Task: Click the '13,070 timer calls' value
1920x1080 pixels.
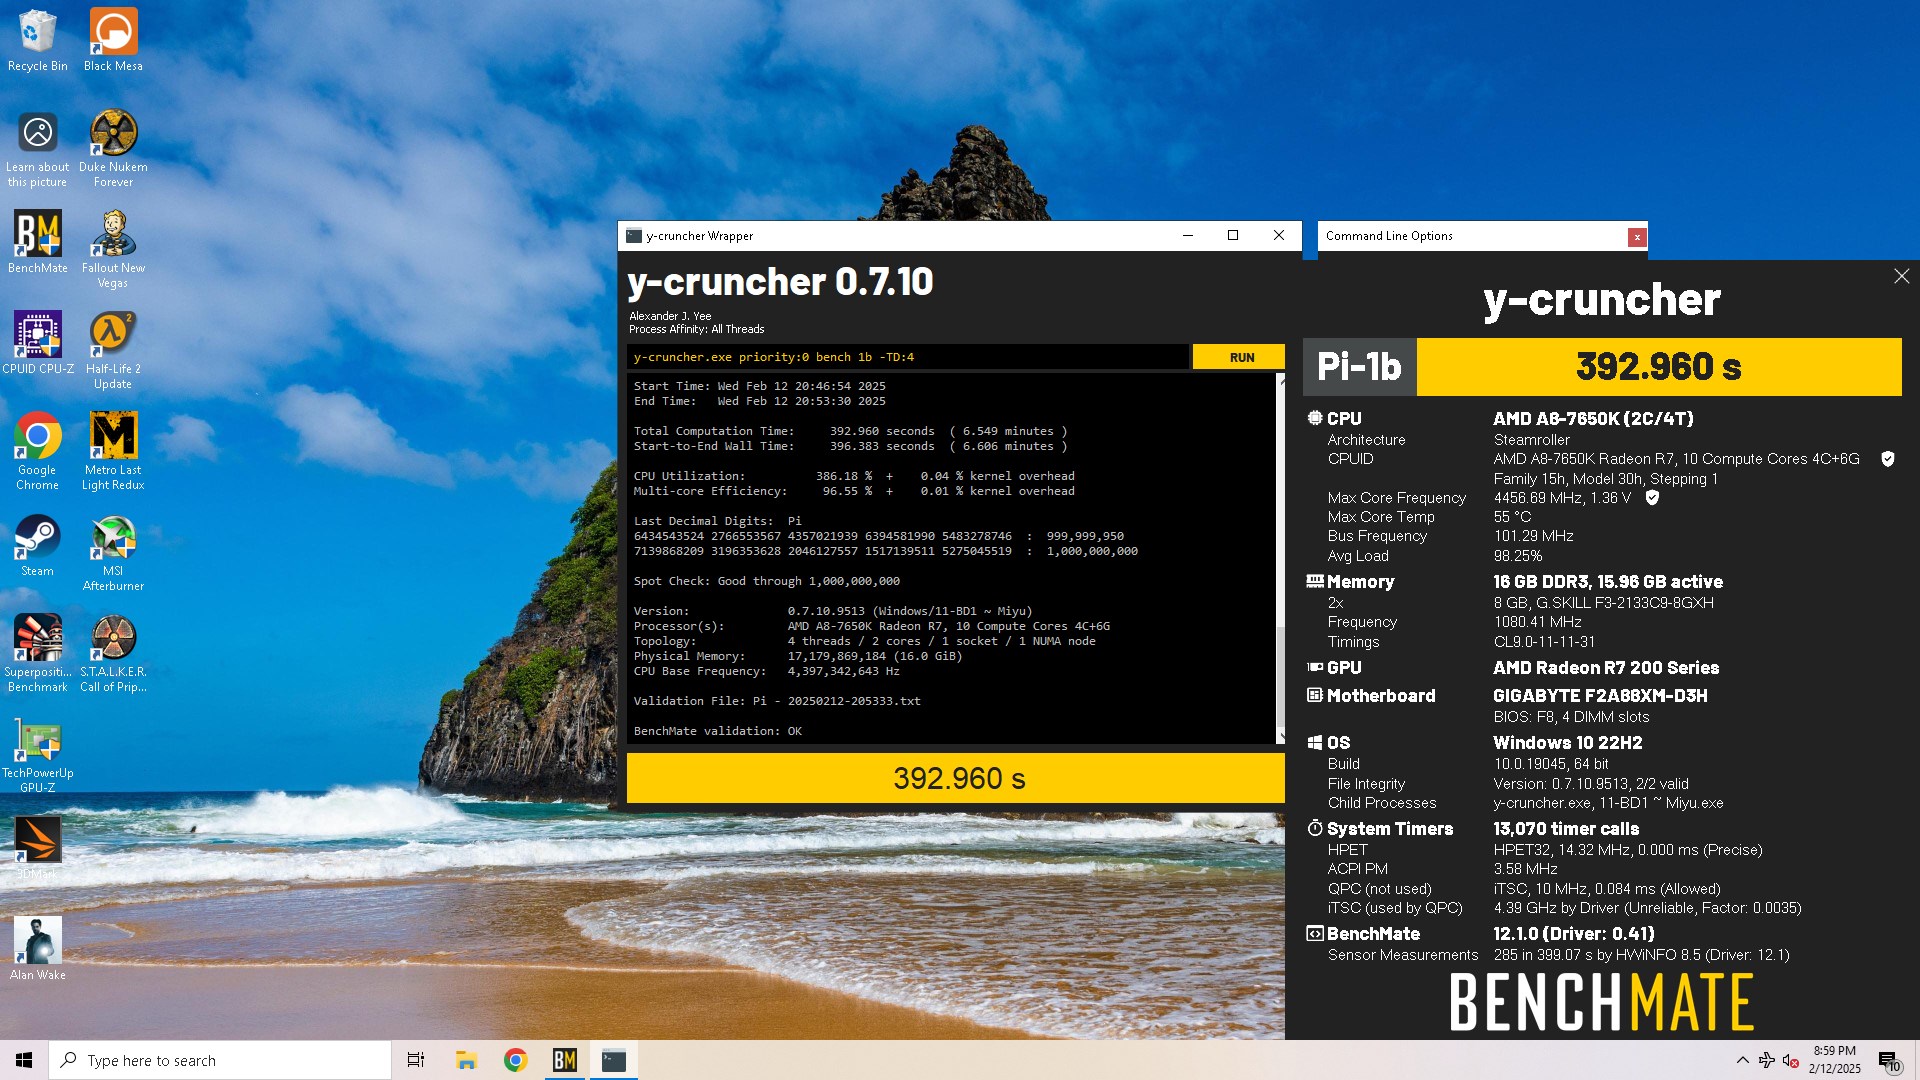Action: point(1566,829)
